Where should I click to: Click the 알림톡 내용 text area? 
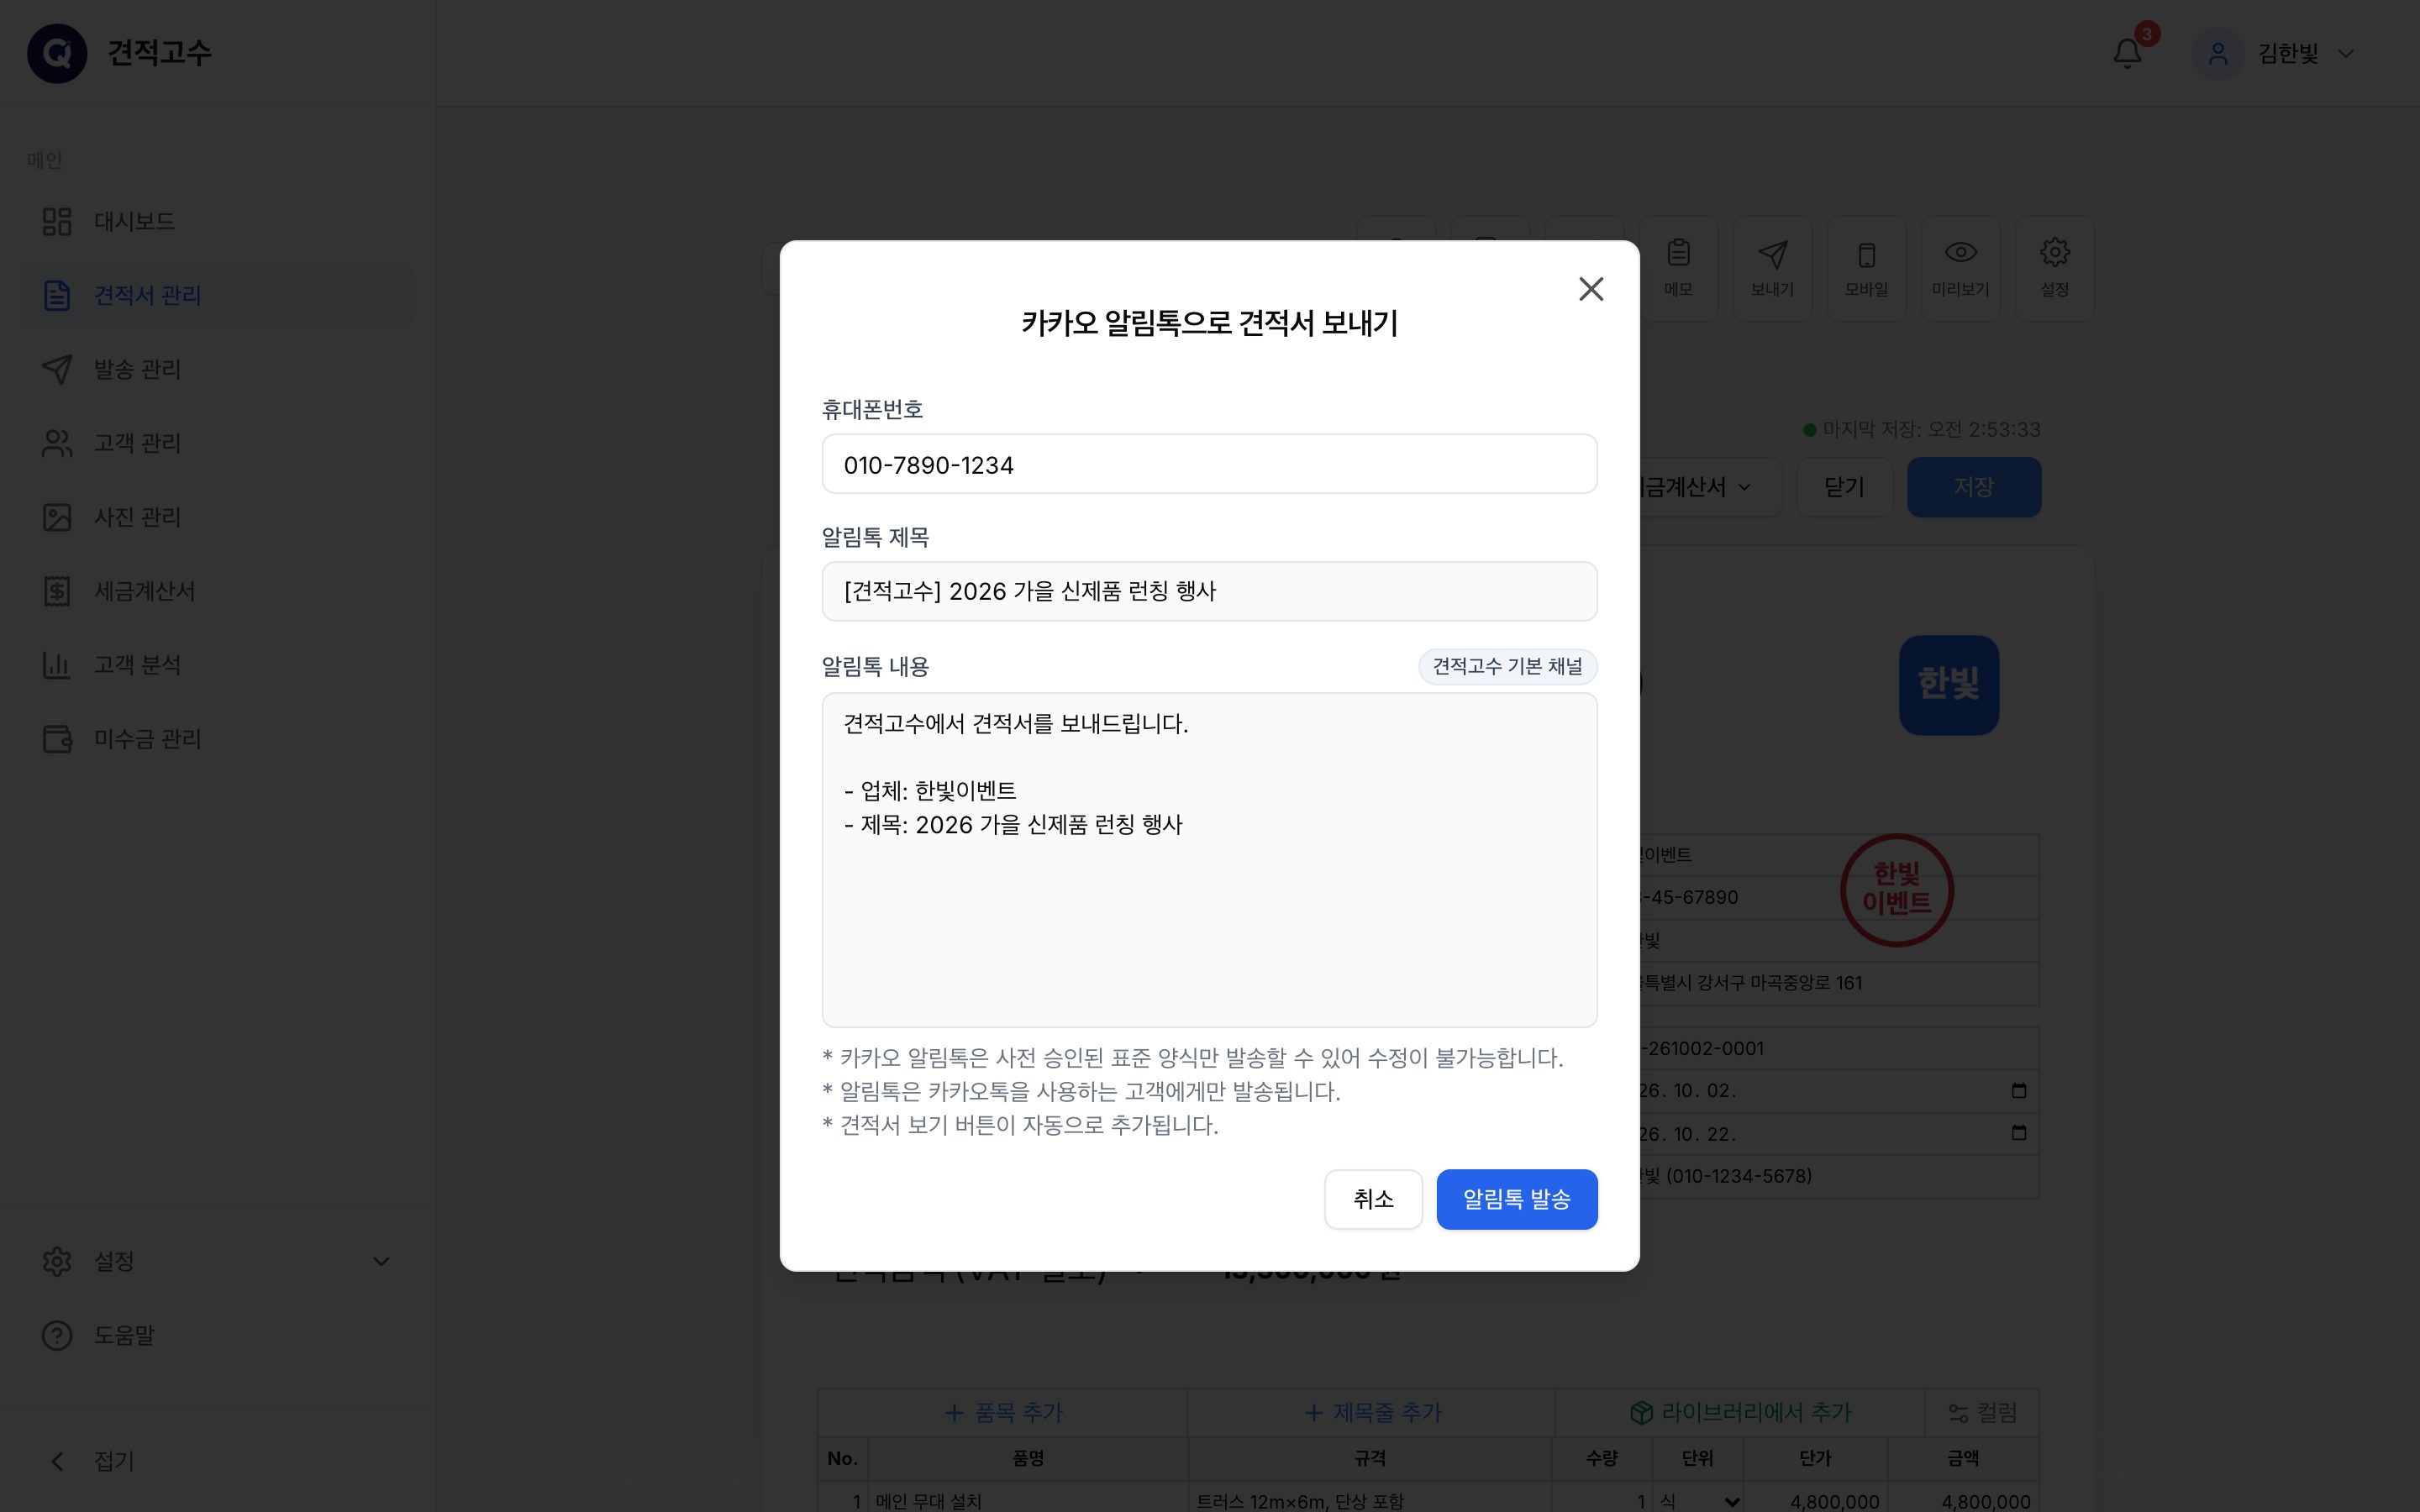pyautogui.click(x=1209, y=860)
